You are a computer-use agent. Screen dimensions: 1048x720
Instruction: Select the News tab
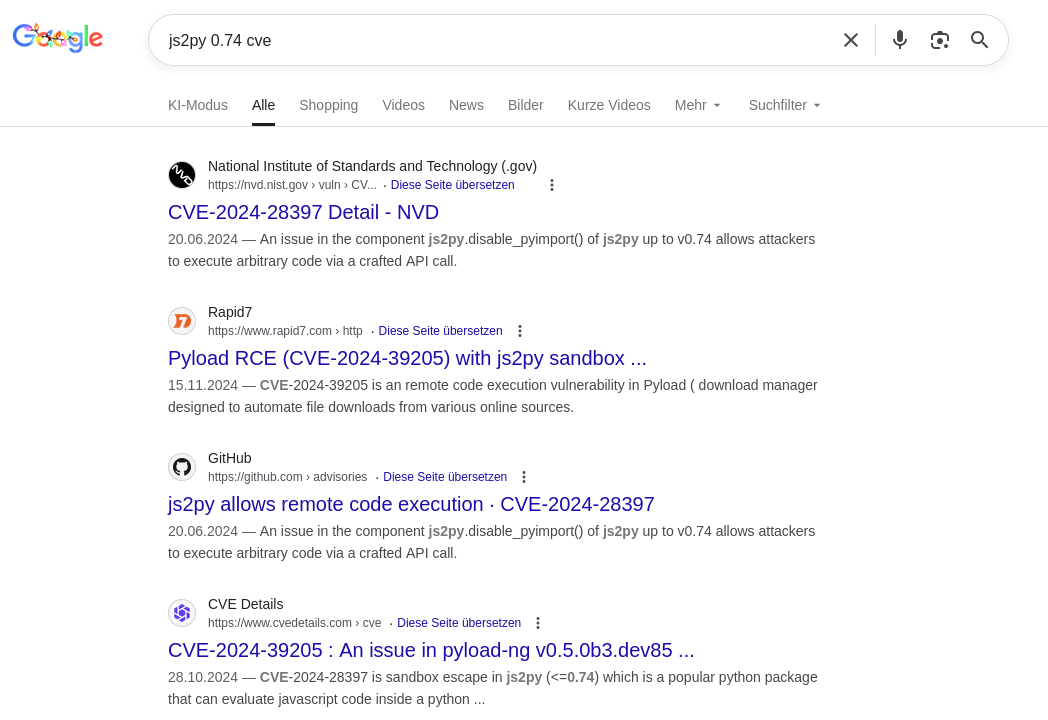pyautogui.click(x=466, y=105)
